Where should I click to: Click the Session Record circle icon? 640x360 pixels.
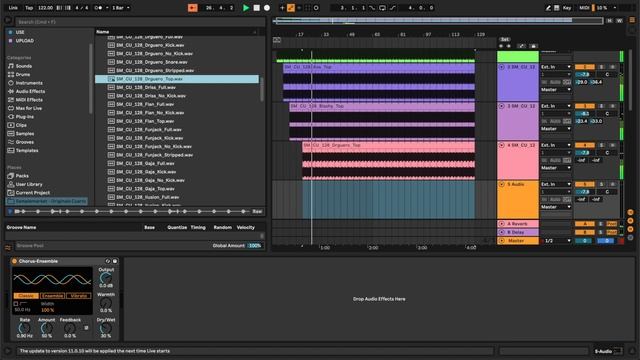316,8
